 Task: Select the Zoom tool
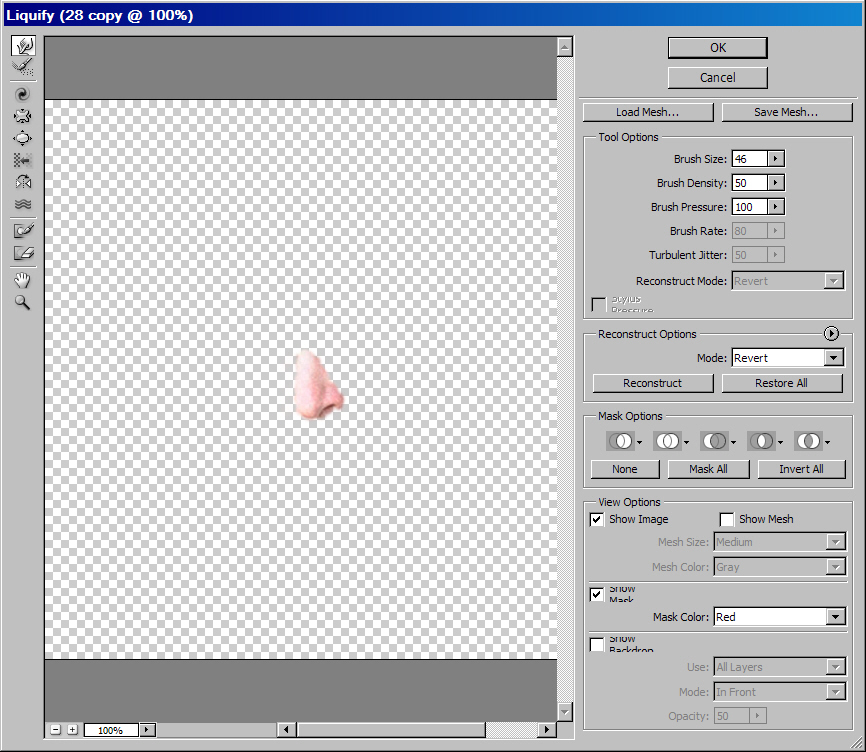[x=23, y=302]
